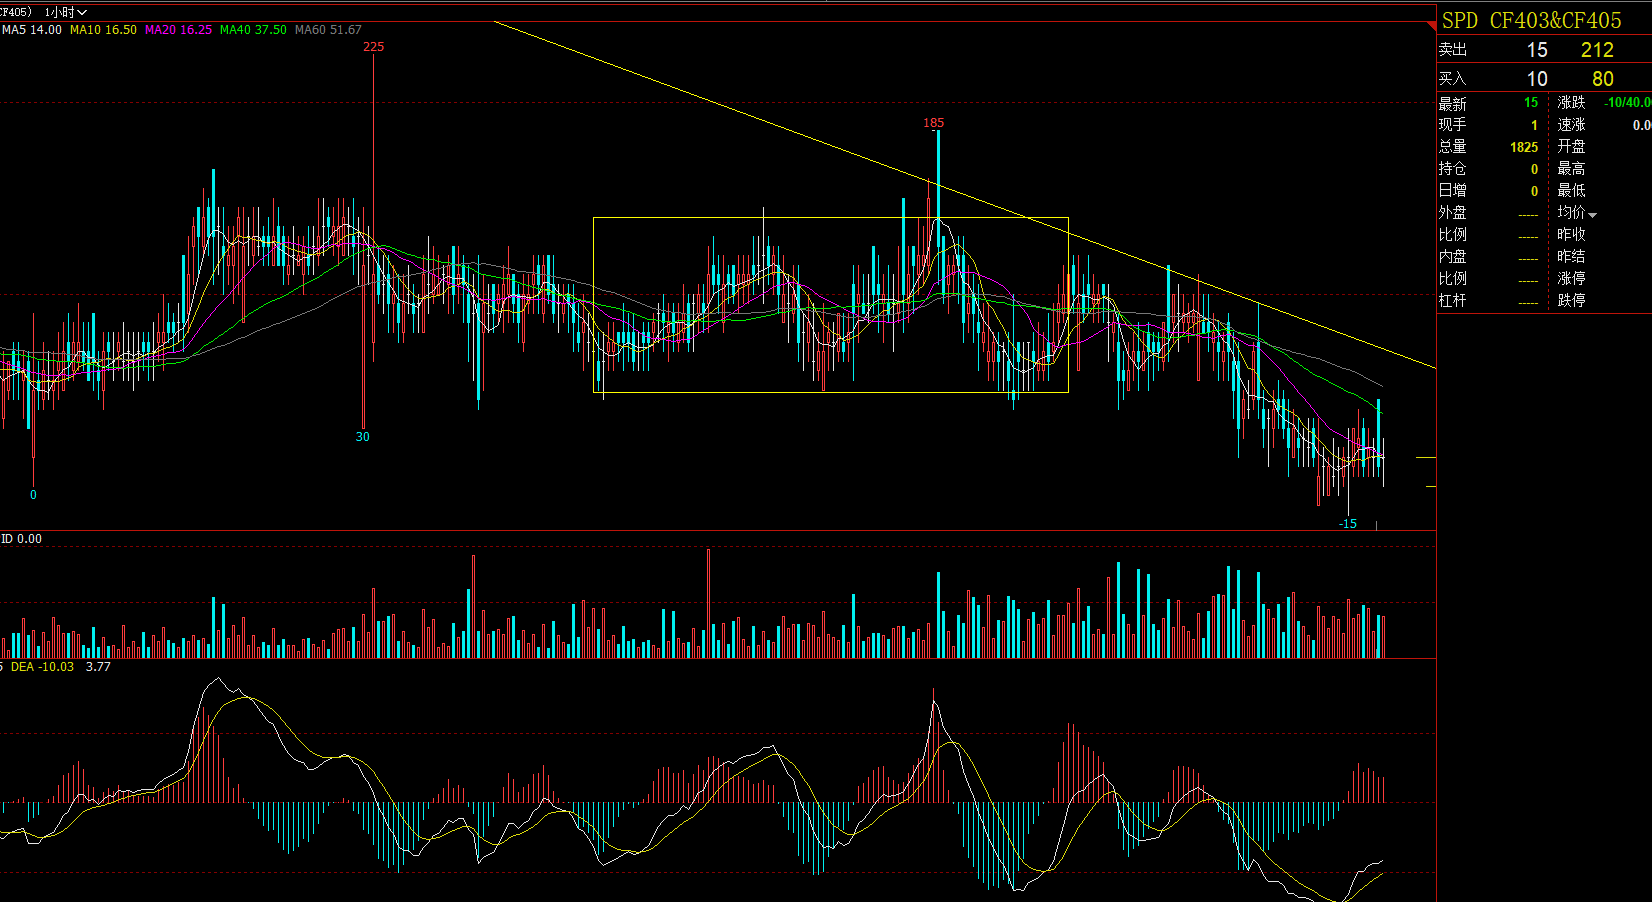Open the 1小时 timeframe dropdown
Screen dimensions: 1652x902
[x=66, y=12]
